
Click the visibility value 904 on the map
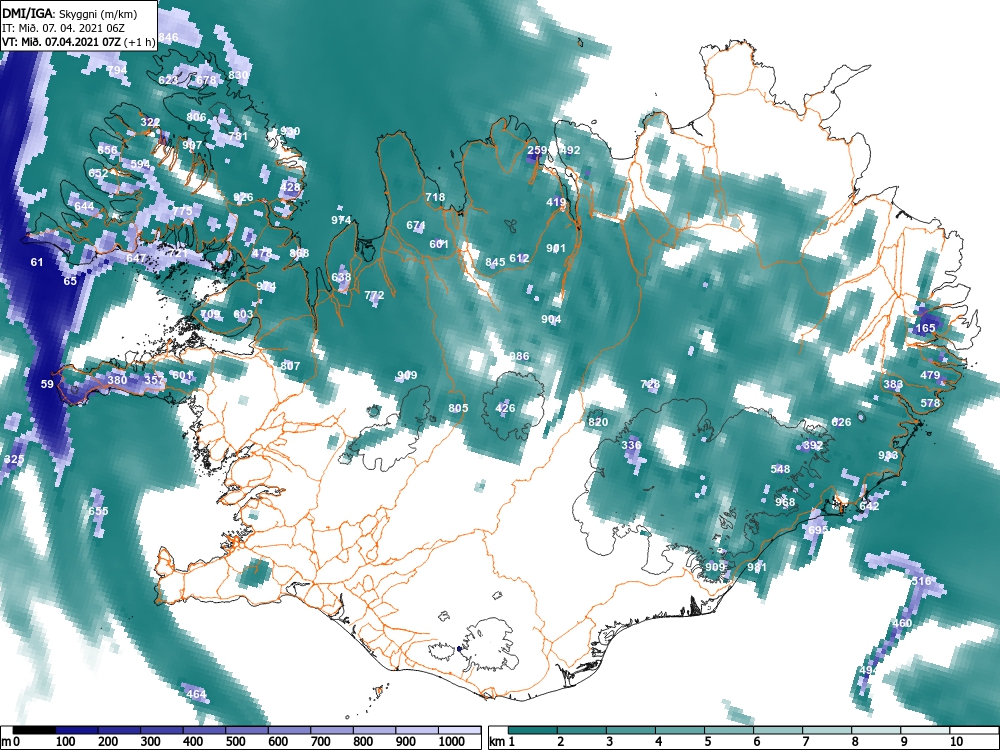(x=551, y=319)
